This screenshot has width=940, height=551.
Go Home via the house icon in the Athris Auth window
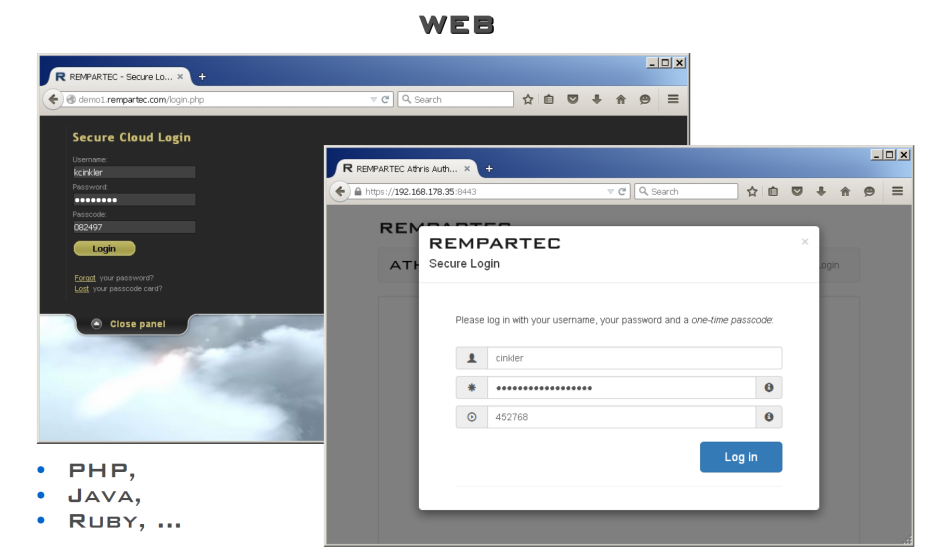pos(845,191)
